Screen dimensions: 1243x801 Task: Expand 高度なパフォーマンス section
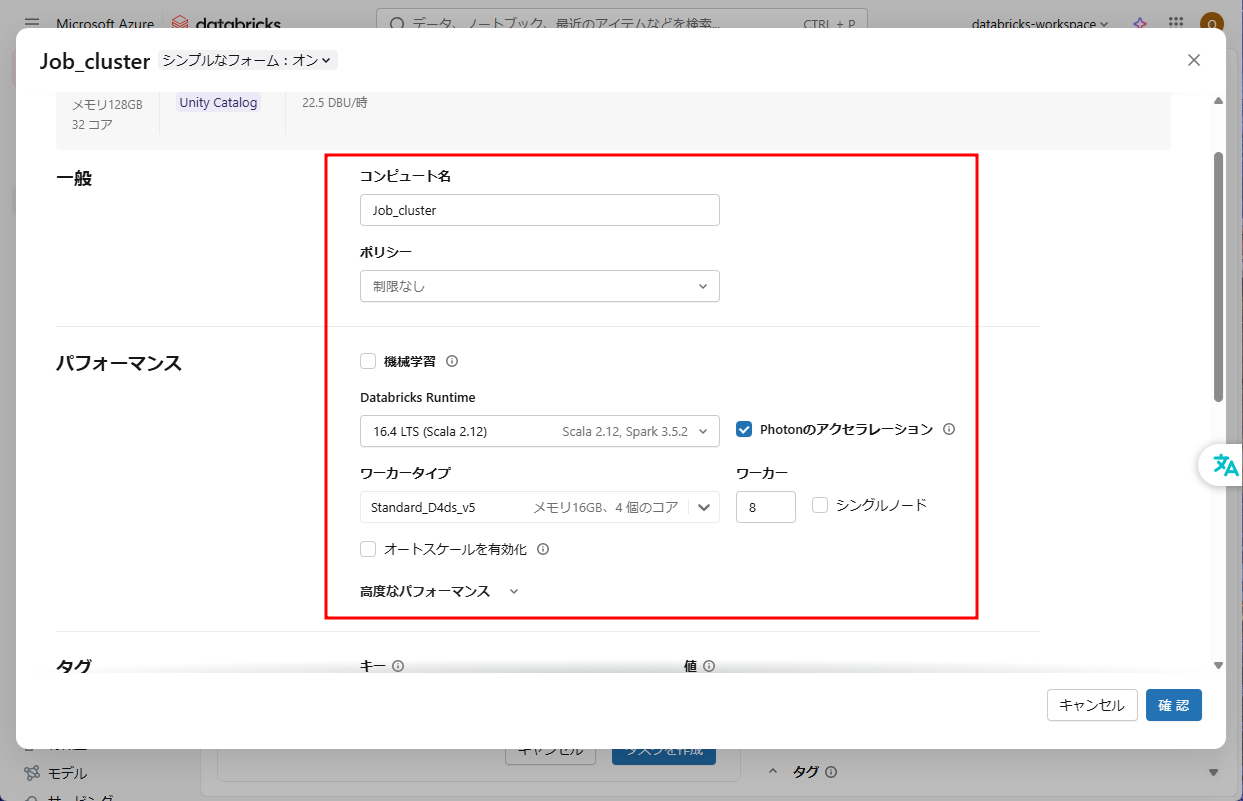[x=440, y=591]
